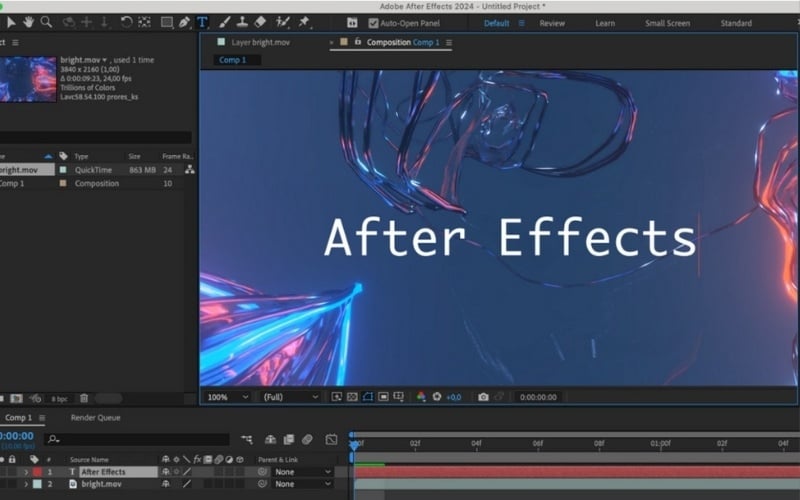Select the Orbit camera tool

68,22
